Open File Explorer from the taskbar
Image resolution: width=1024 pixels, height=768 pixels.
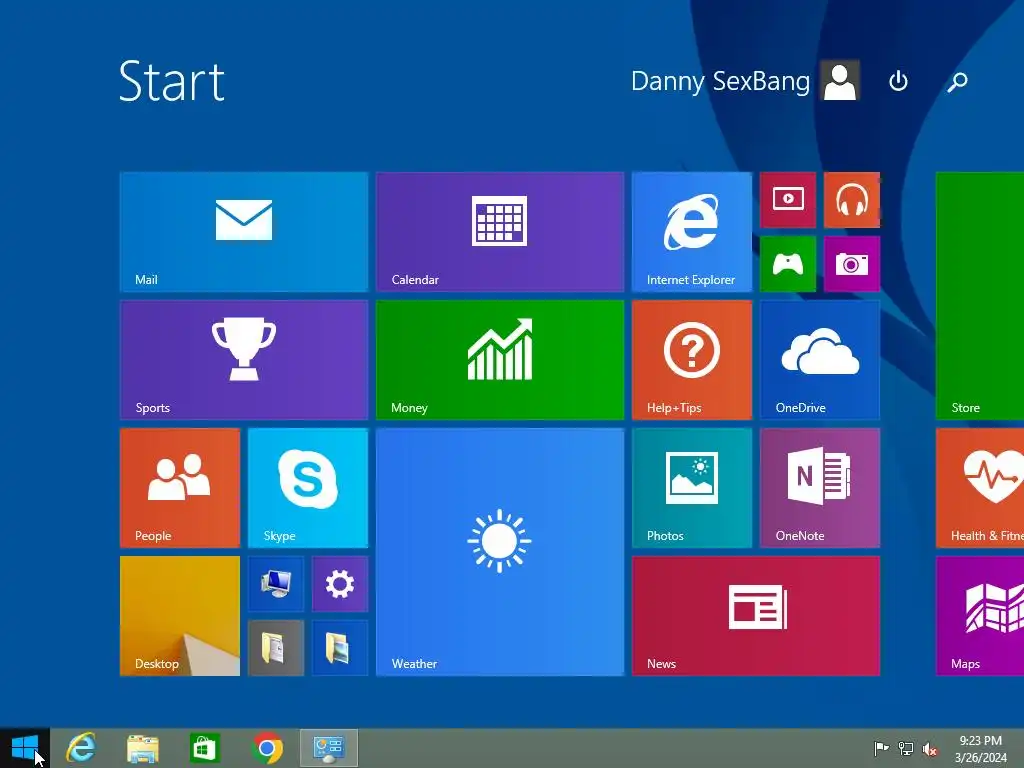[143, 748]
